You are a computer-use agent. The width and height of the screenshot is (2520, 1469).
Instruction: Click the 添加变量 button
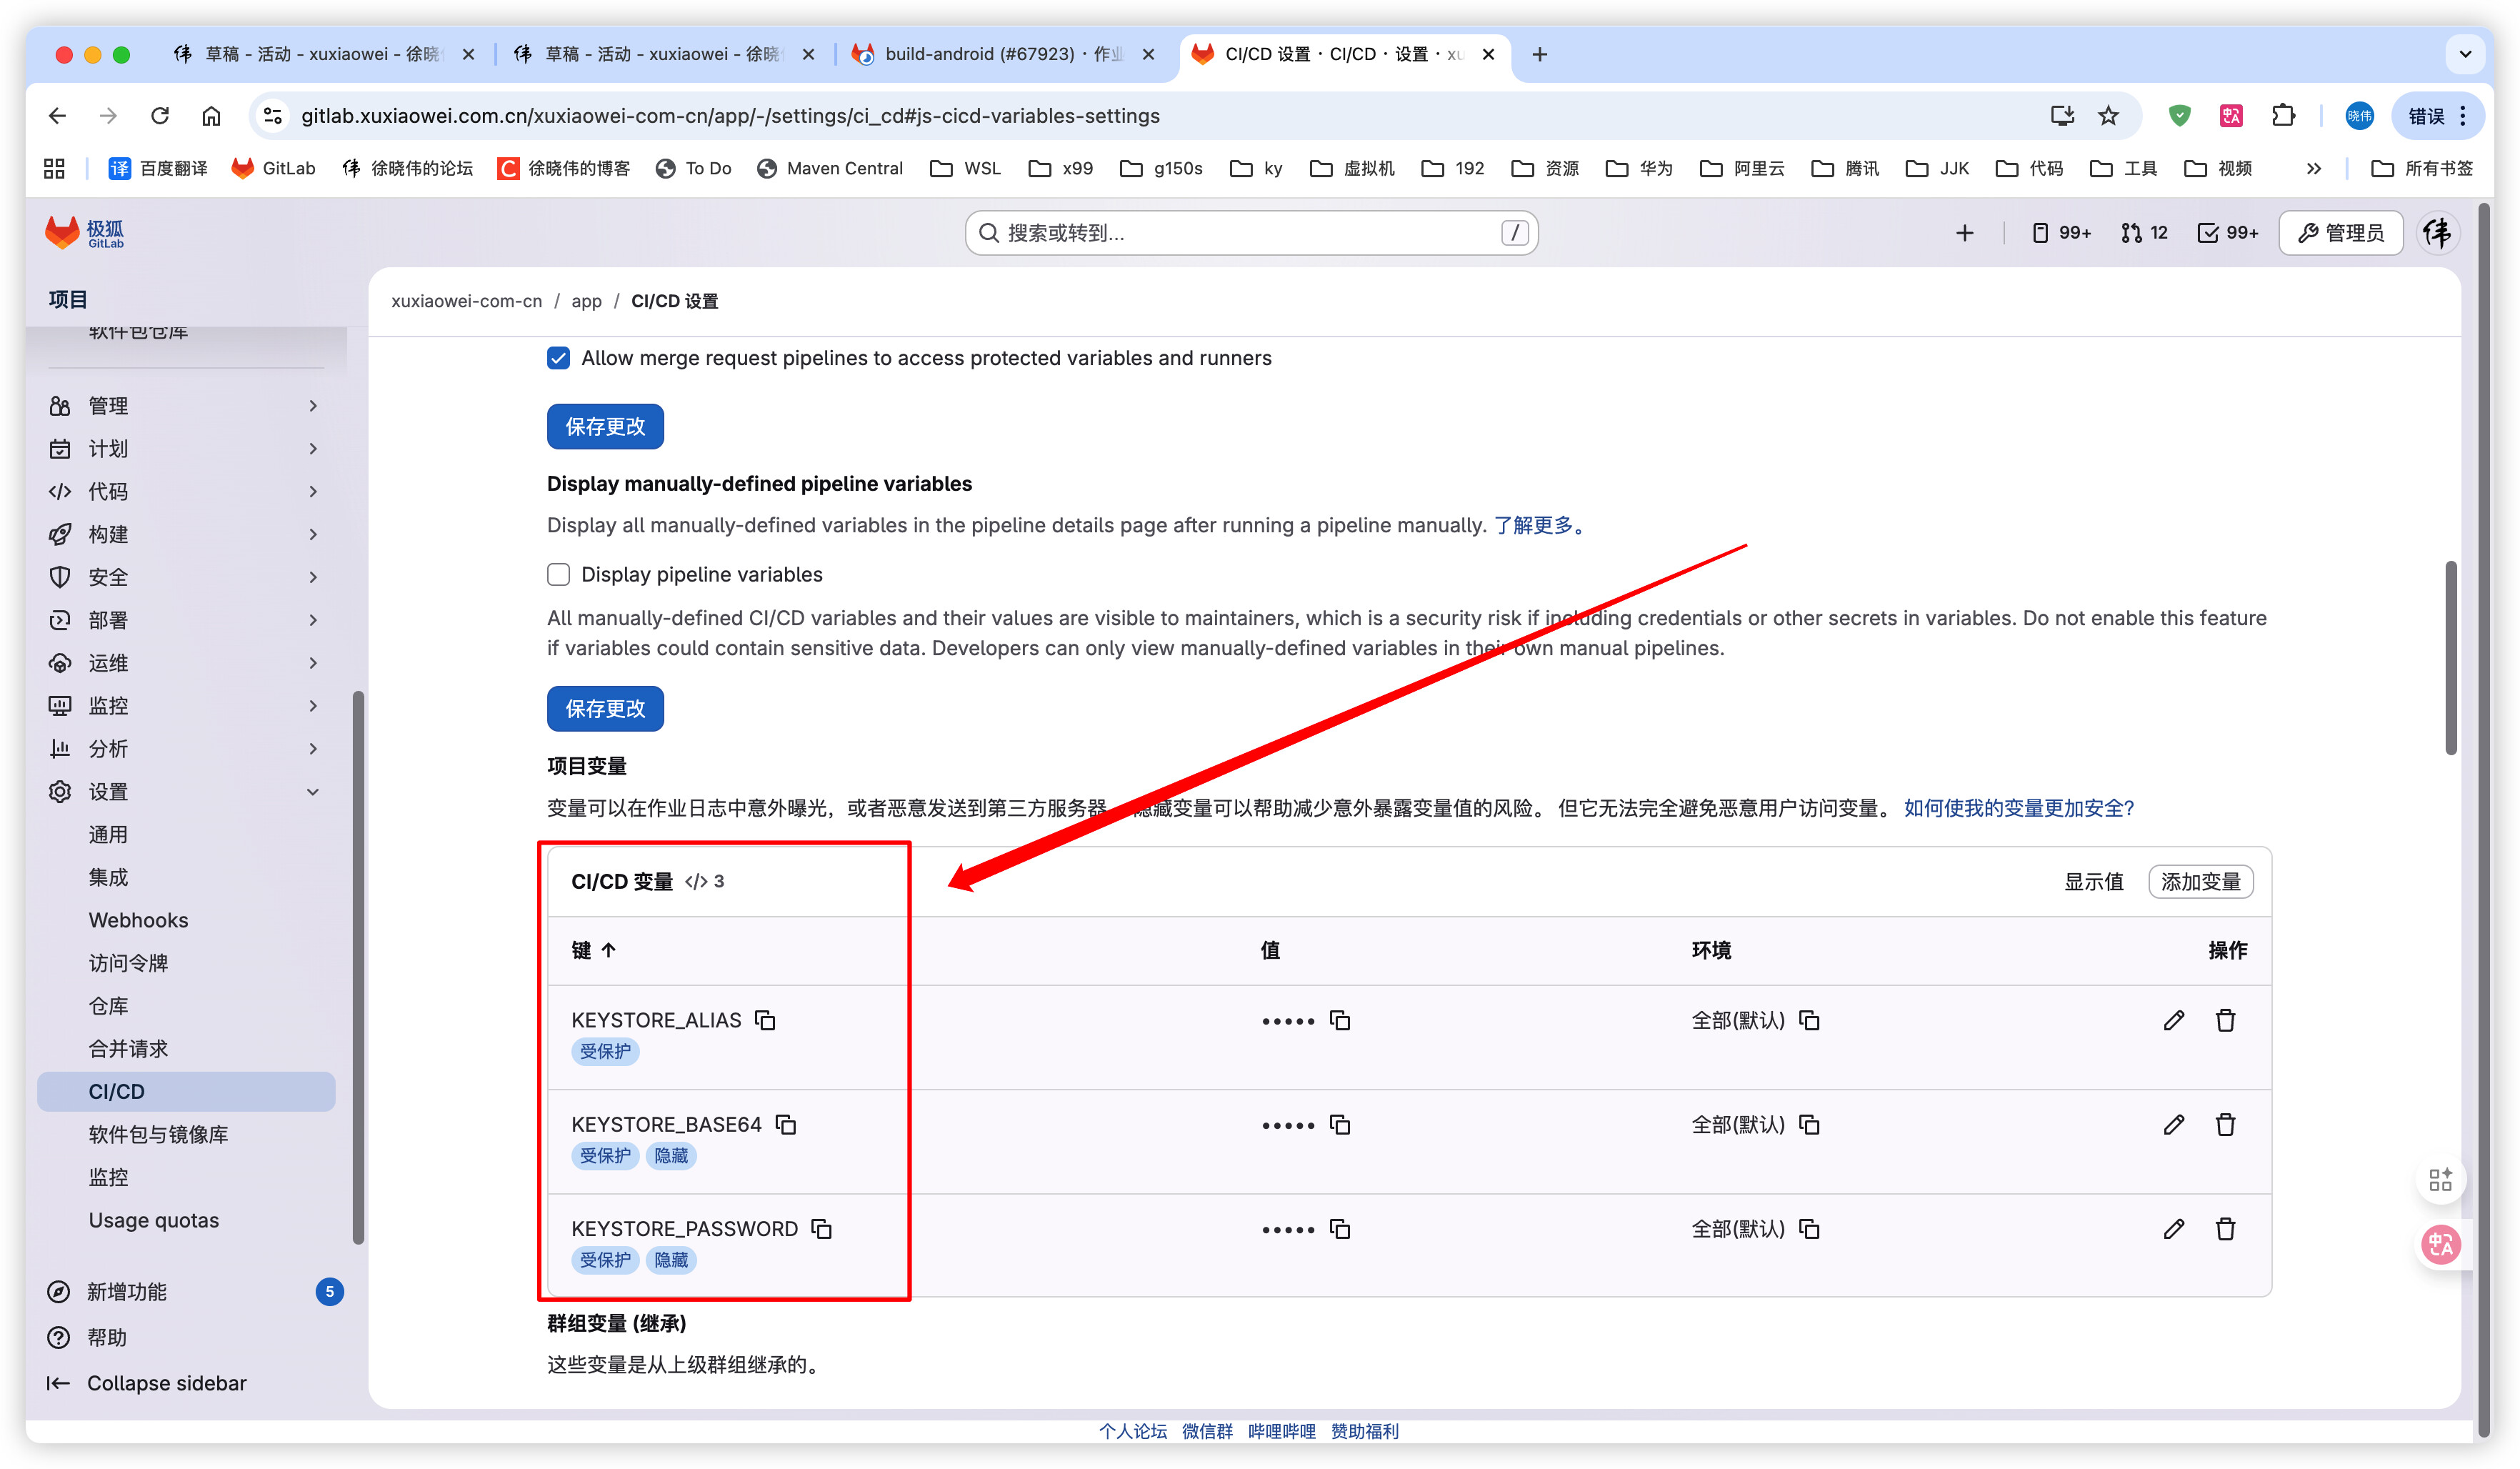point(2200,881)
